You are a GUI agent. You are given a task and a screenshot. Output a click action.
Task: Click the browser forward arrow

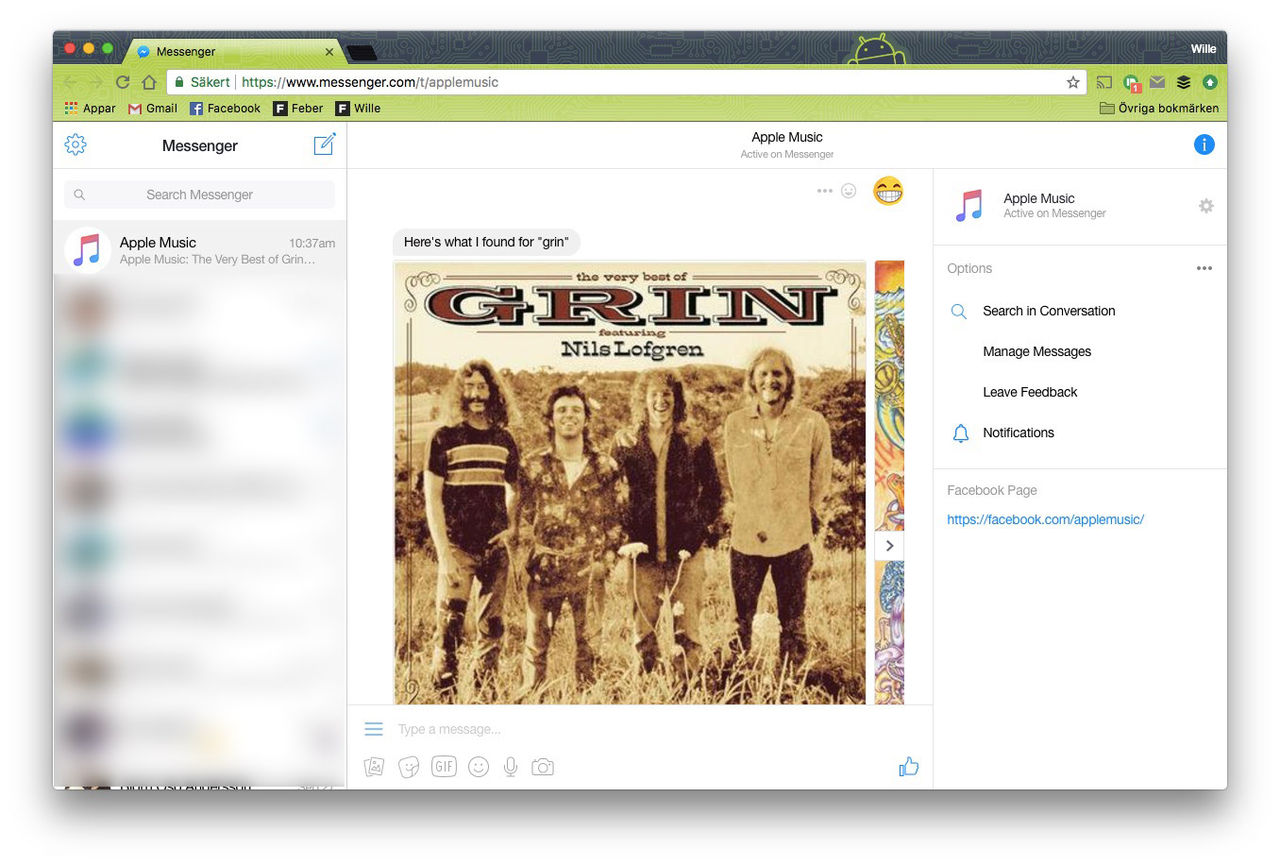[x=96, y=82]
